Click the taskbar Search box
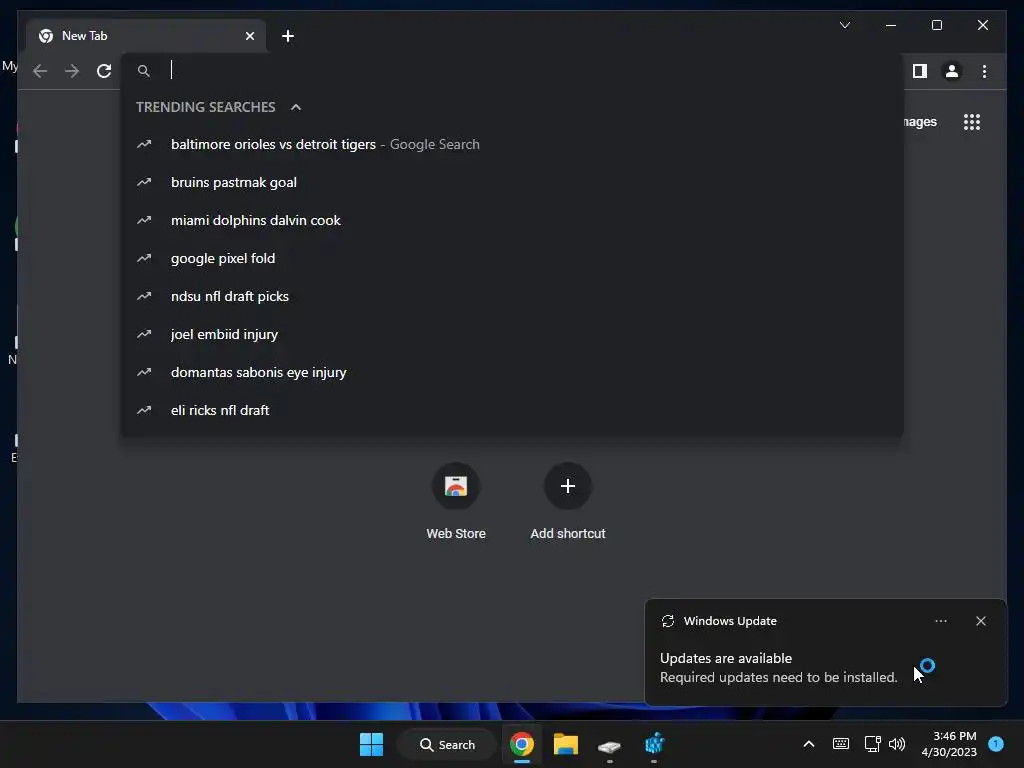1024x768 pixels. click(x=447, y=744)
